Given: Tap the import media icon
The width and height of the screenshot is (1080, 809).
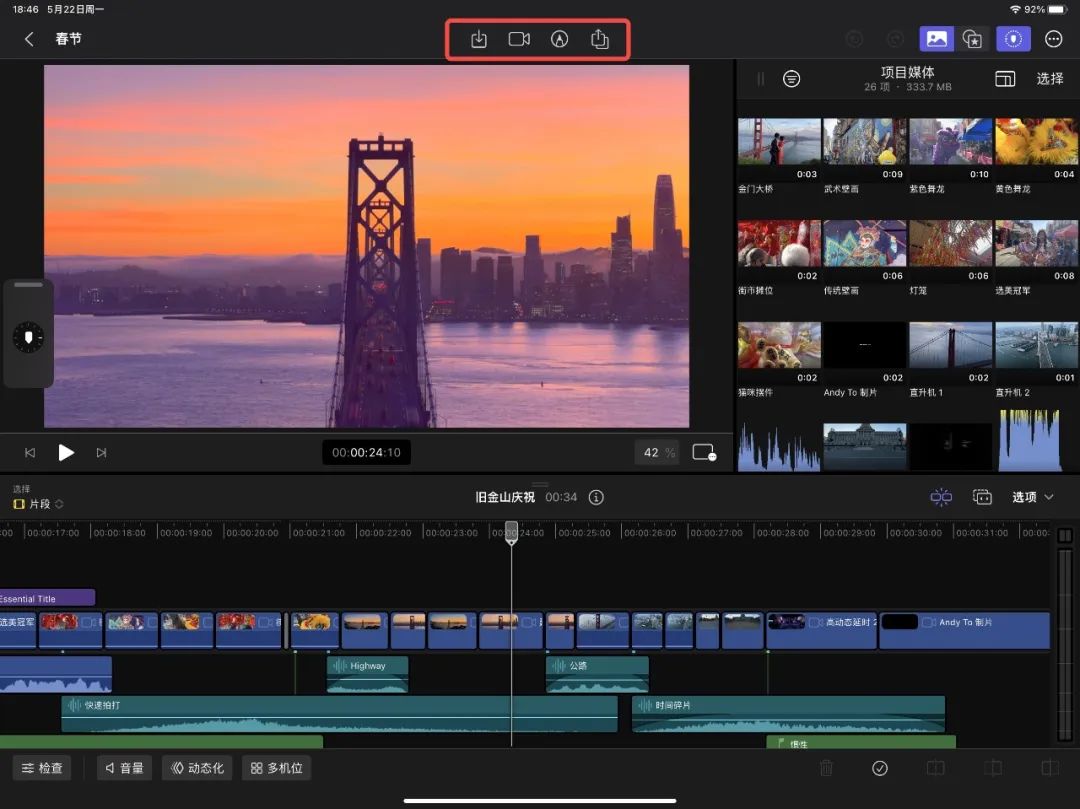Looking at the screenshot, I should pyautogui.click(x=479, y=39).
